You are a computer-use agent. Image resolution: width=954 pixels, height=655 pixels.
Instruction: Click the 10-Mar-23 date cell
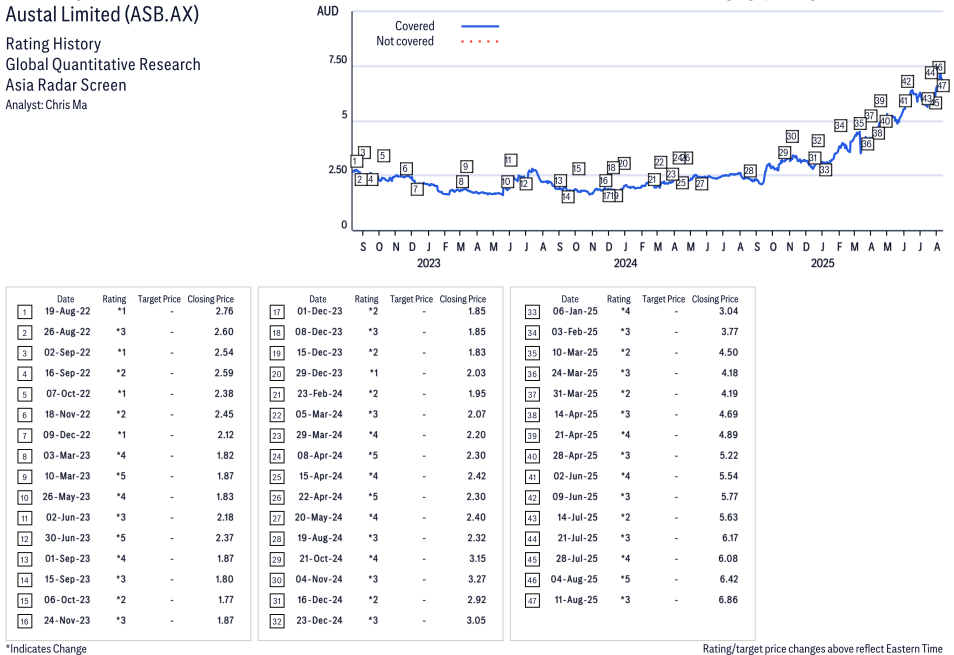(67, 476)
